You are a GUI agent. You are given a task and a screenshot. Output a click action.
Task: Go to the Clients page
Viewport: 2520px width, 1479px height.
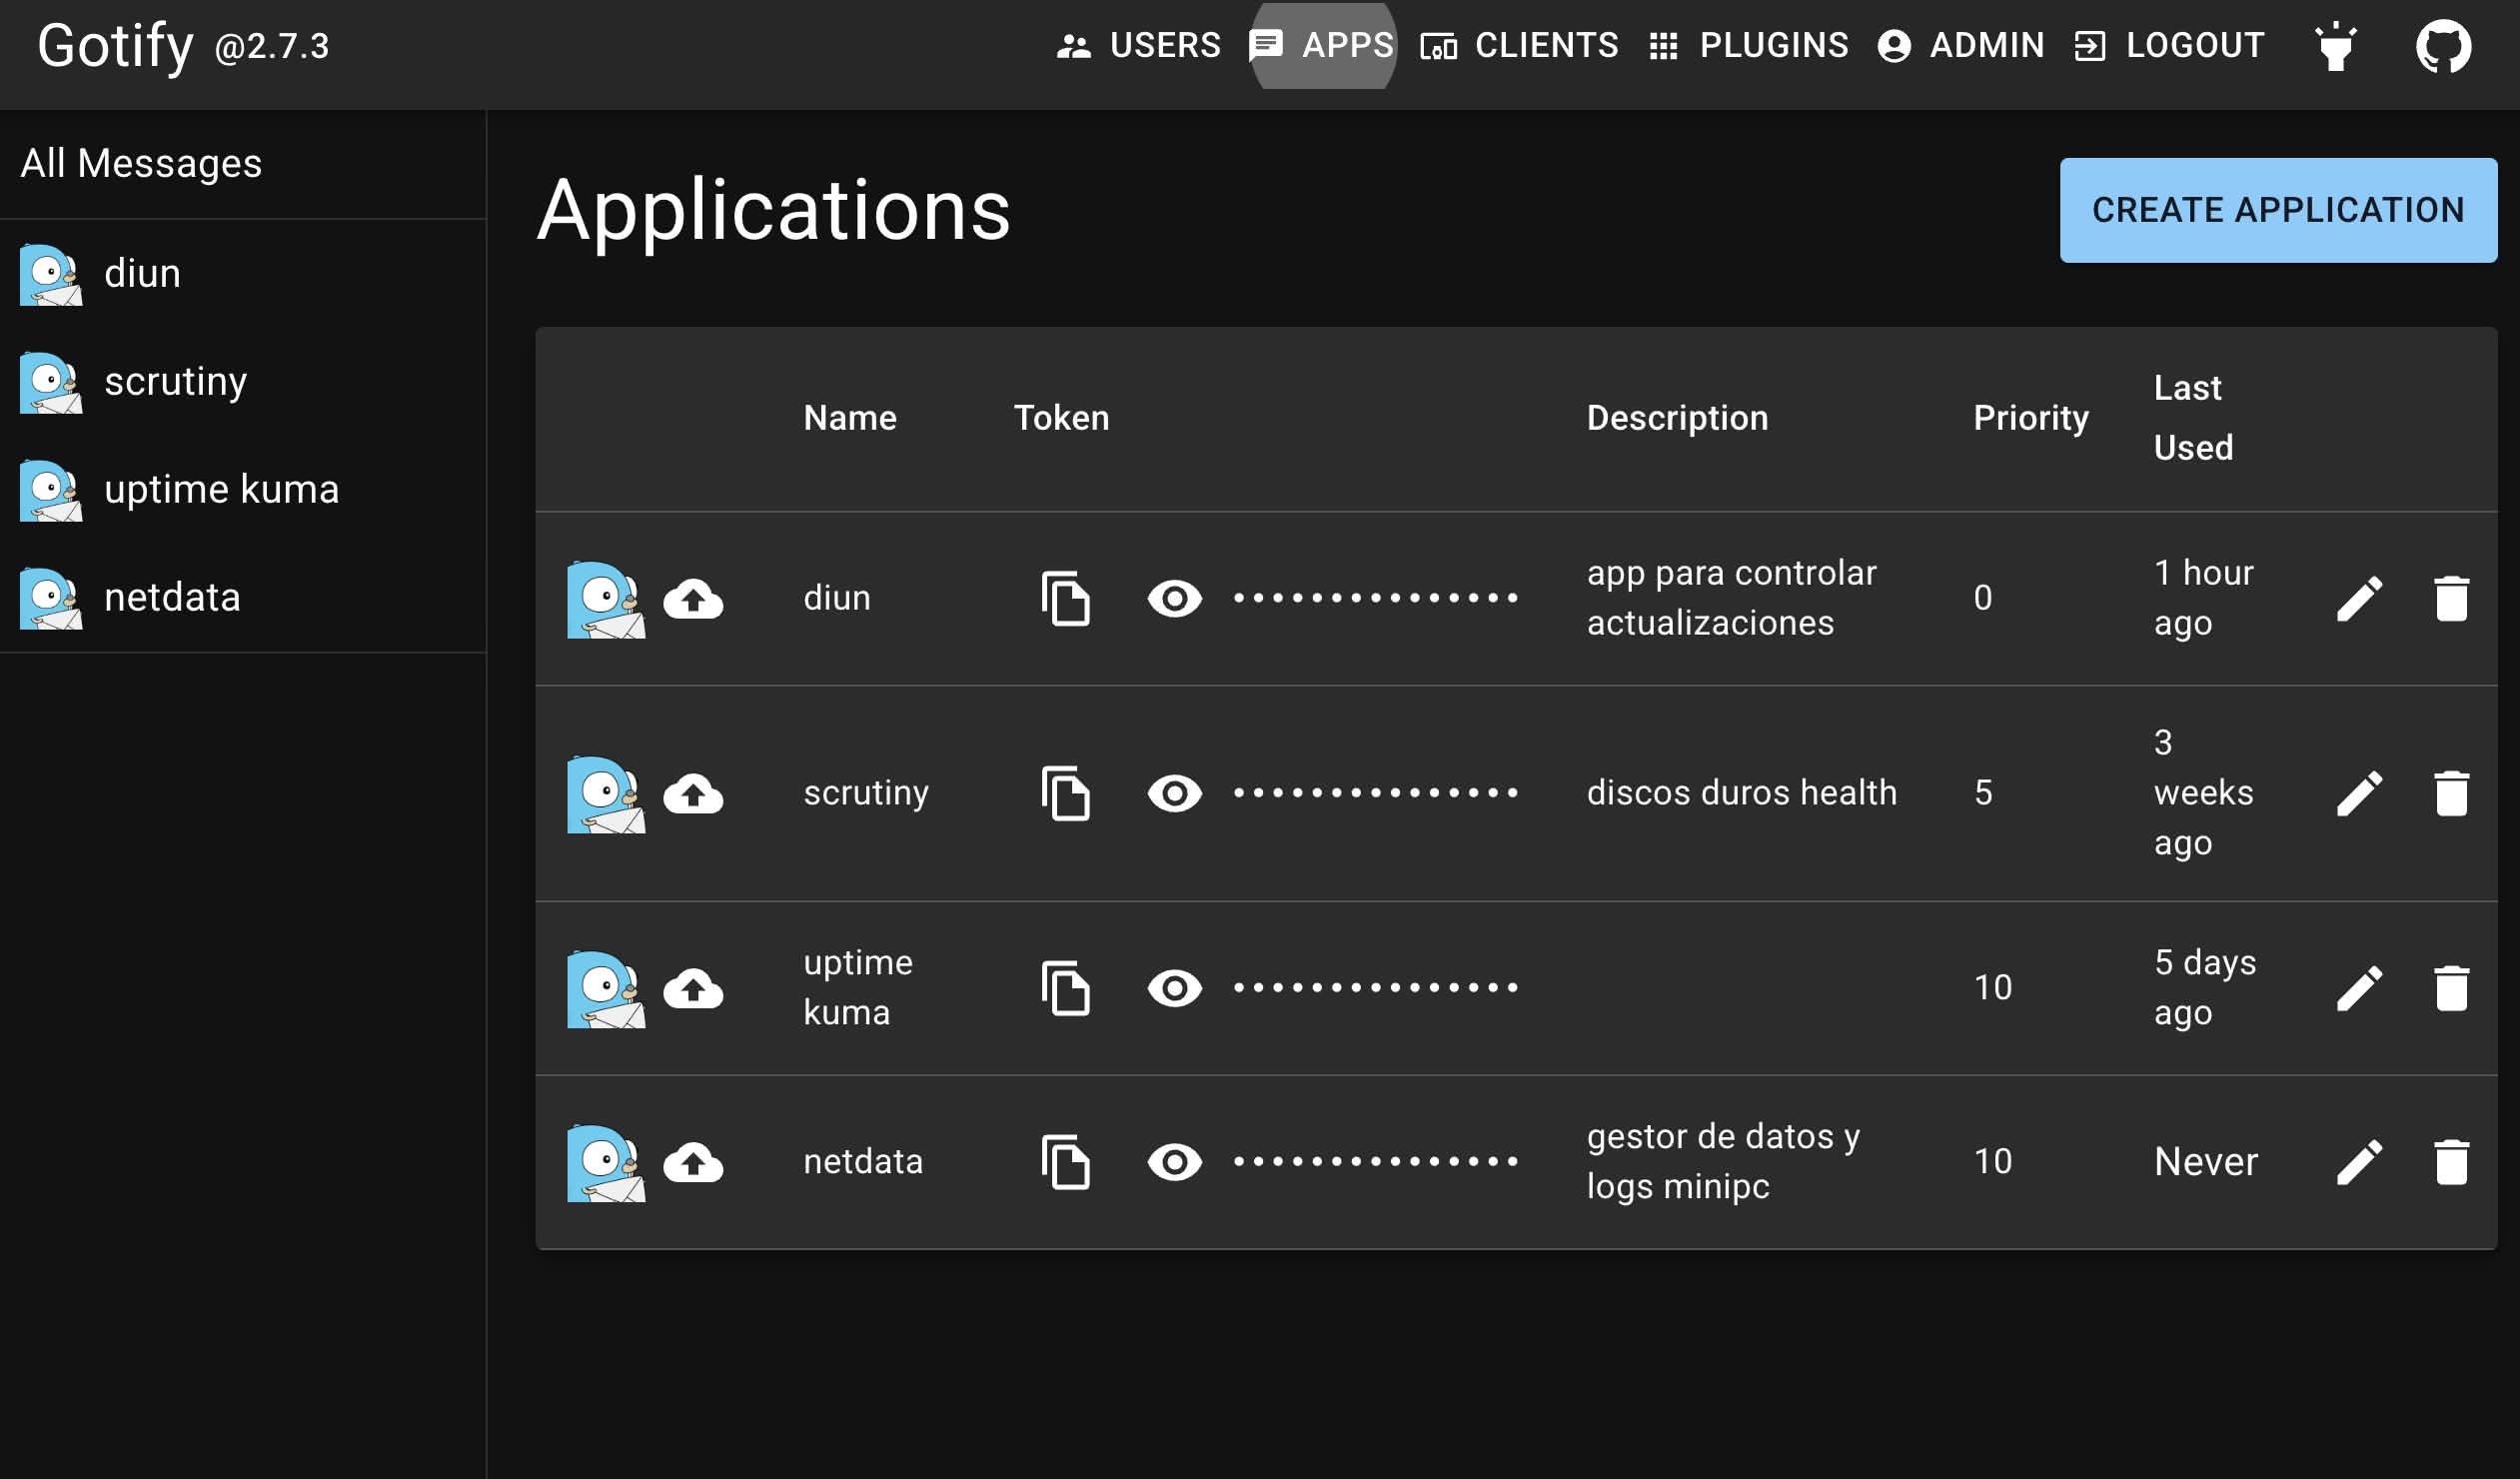[x=1519, y=46]
